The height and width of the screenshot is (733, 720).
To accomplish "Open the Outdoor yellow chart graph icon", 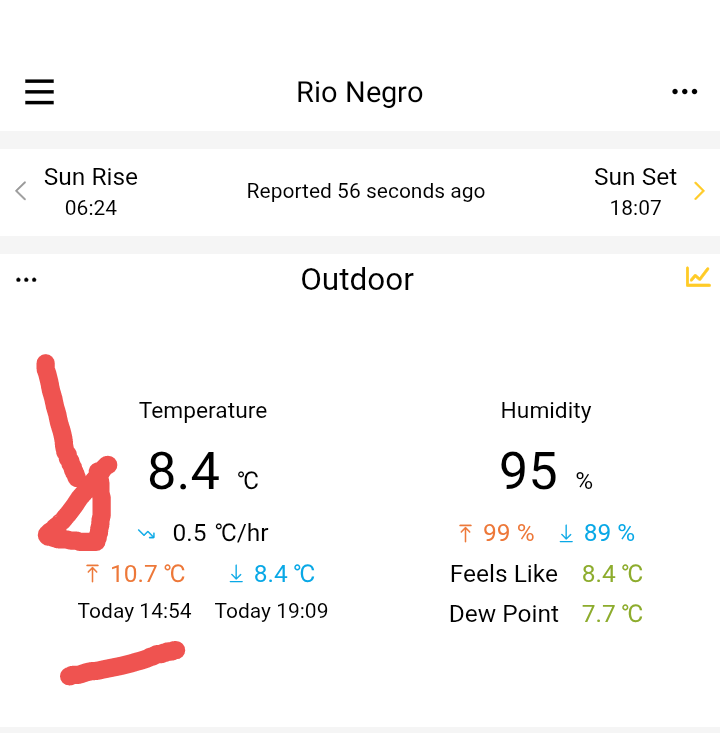I will pos(697,277).
